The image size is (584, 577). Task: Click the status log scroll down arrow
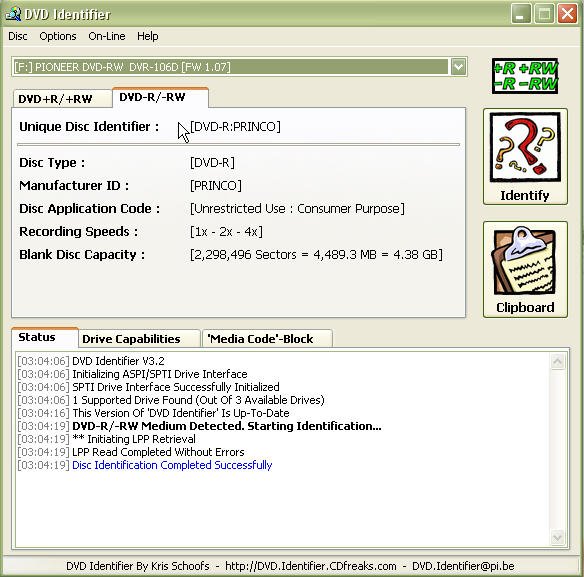(558, 537)
